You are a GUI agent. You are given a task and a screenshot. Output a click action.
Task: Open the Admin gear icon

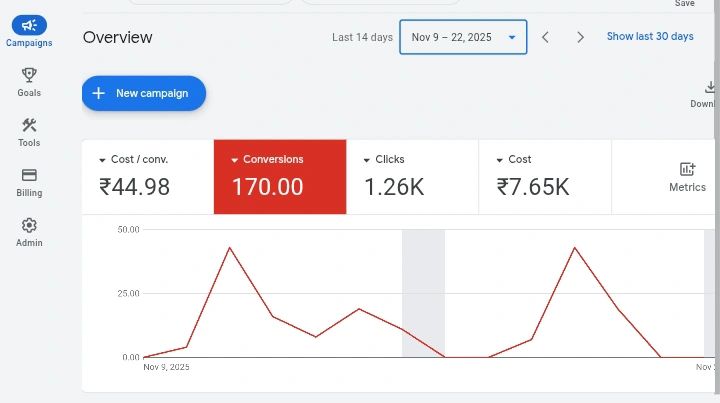(29, 225)
